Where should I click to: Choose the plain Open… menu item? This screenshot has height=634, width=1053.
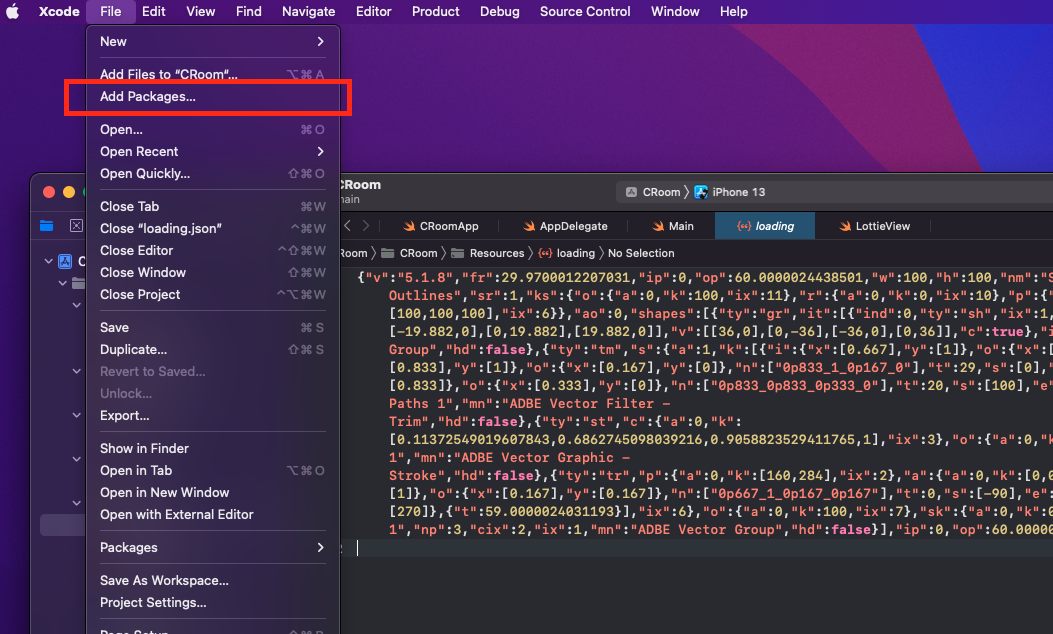point(213,130)
